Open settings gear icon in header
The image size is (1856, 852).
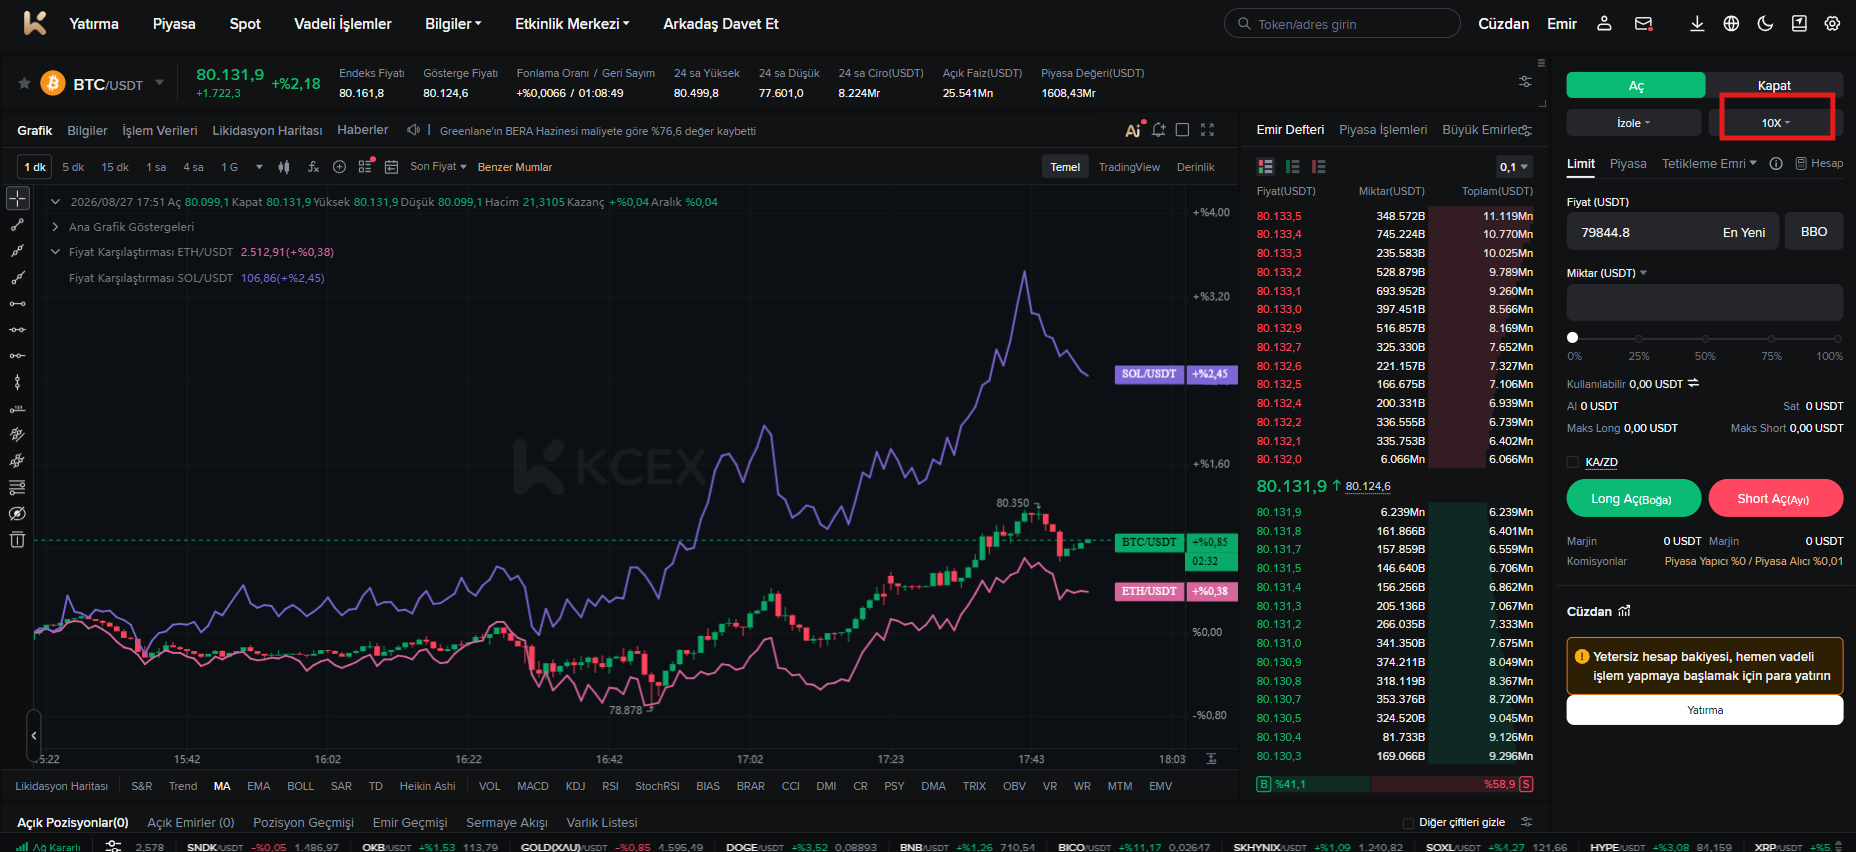1832,23
